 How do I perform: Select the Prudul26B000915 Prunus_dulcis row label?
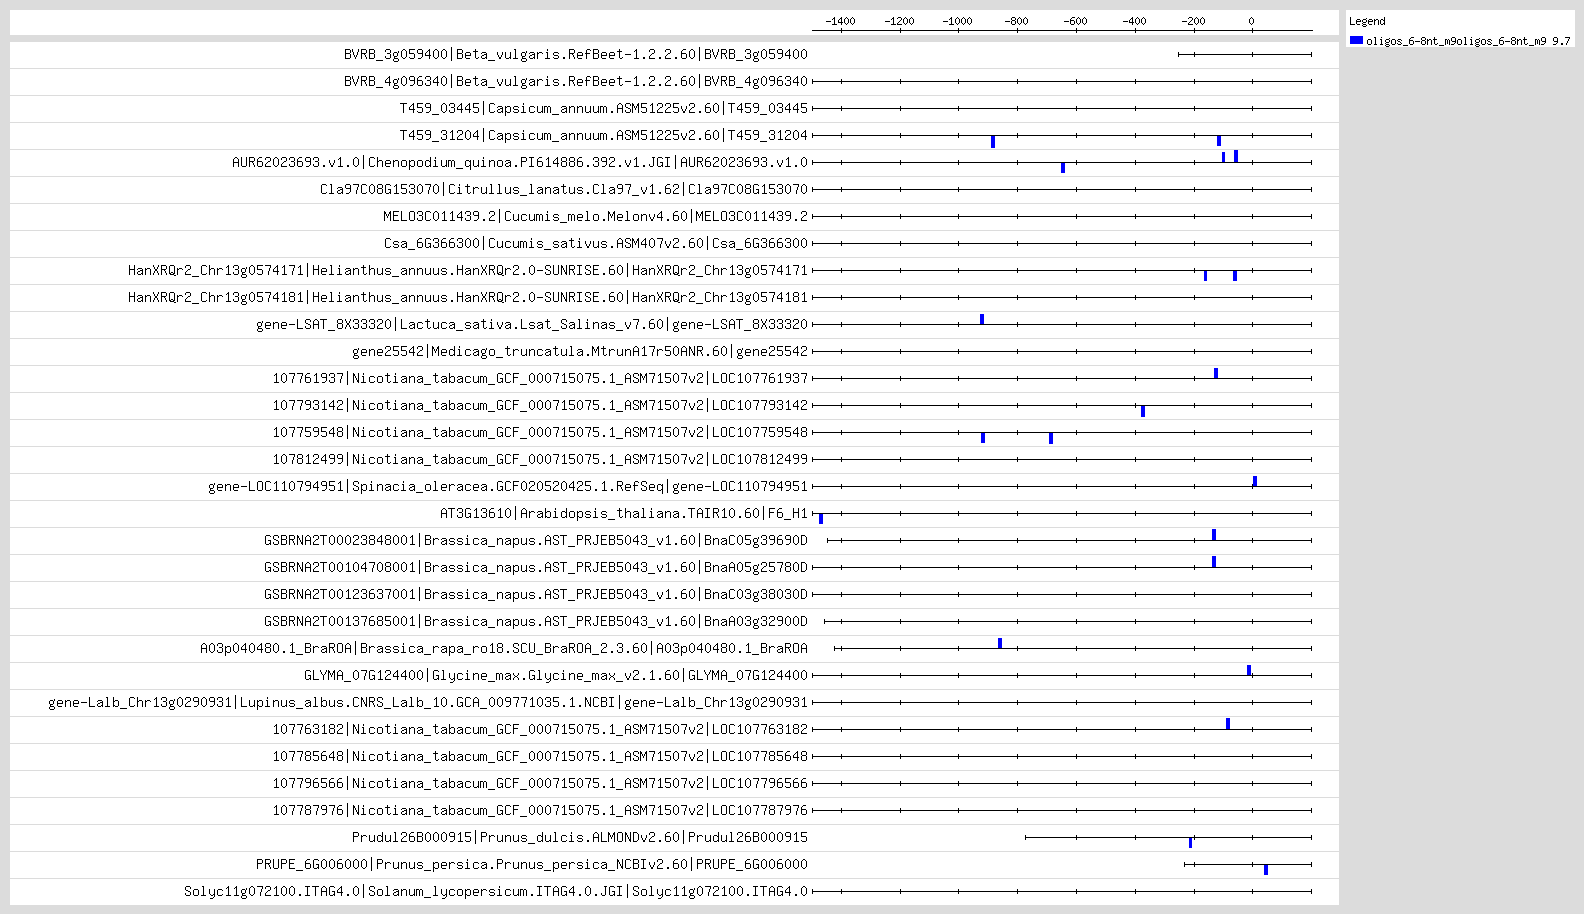point(580,837)
